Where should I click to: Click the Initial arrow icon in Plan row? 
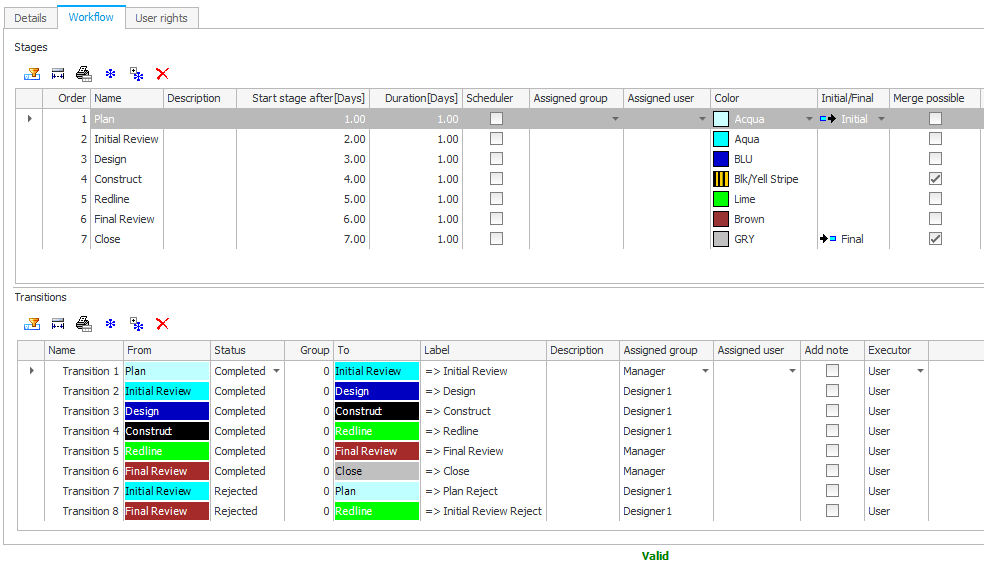pyautogui.click(x=828, y=119)
